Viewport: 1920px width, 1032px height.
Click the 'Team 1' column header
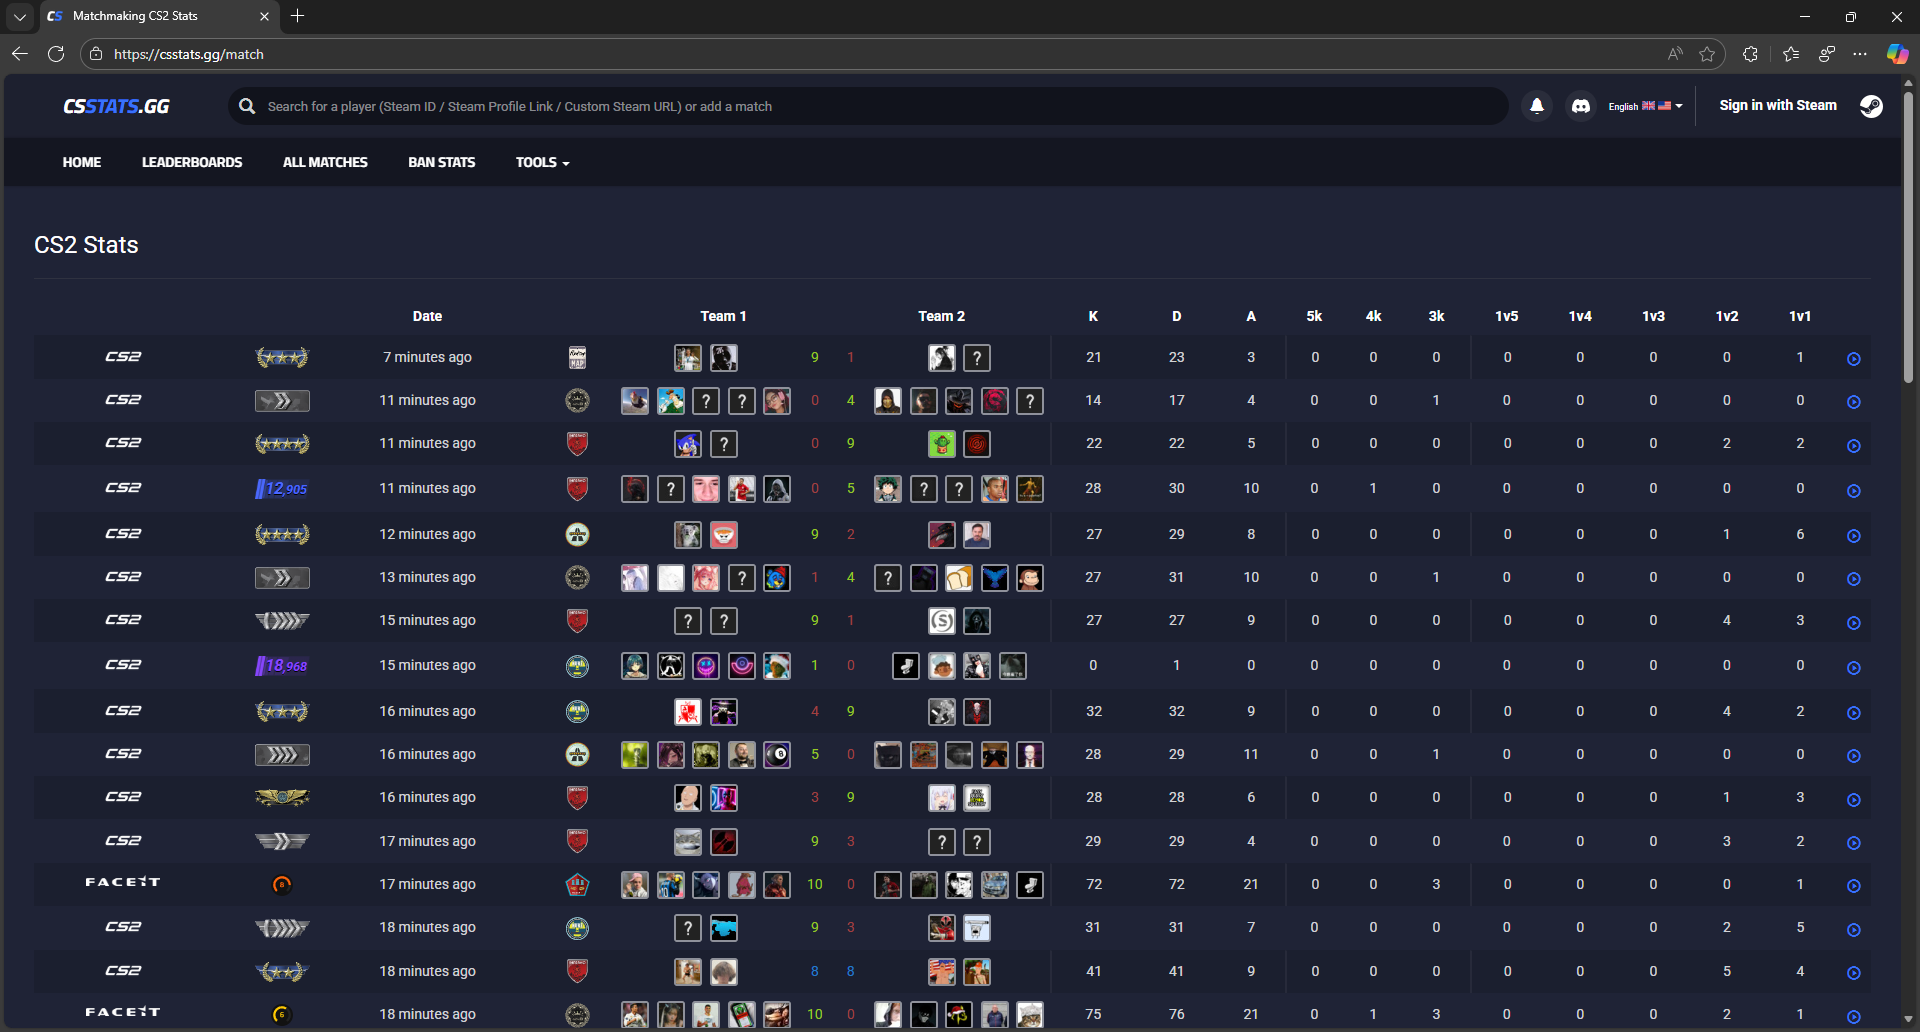pyautogui.click(x=723, y=316)
